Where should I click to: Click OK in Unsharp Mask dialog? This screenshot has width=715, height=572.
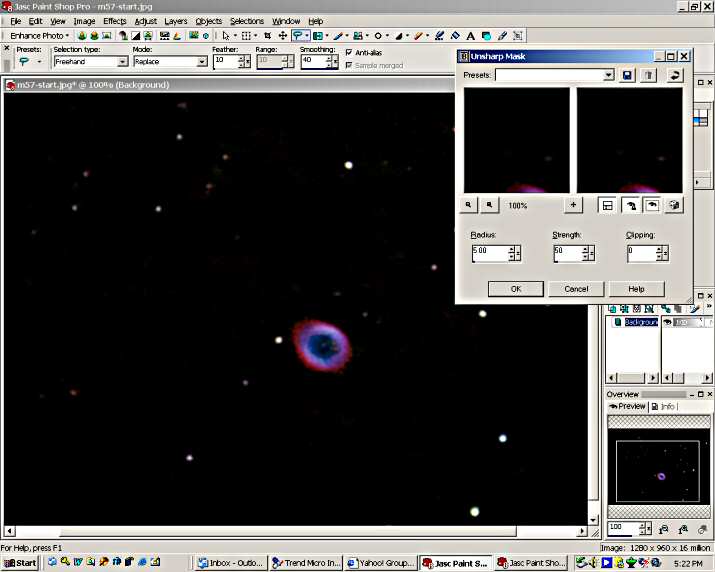click(x=515, y=289)
